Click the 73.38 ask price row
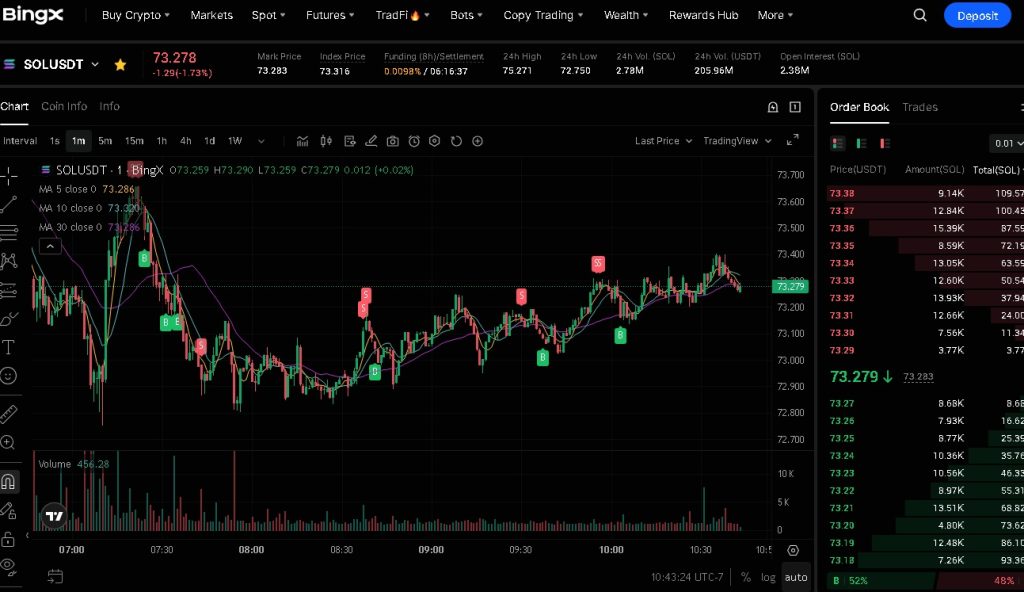 [926, 193]
